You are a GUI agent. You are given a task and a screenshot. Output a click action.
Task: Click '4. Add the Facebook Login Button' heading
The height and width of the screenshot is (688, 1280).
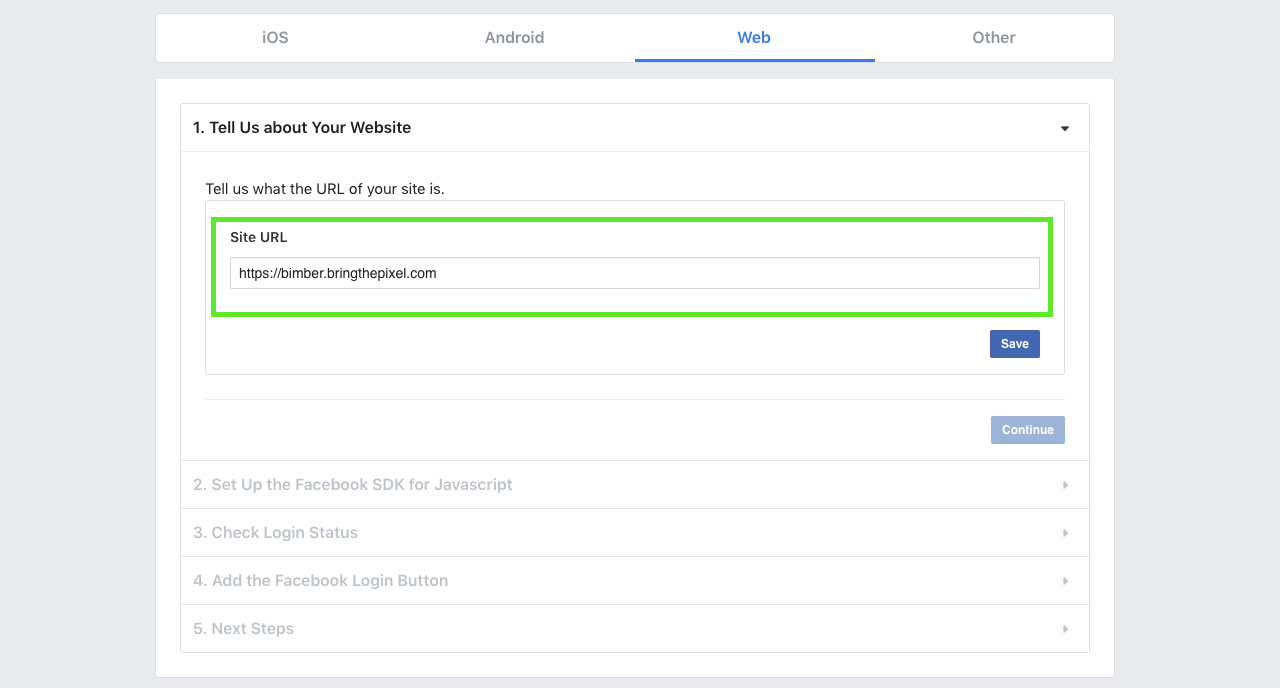320,581
